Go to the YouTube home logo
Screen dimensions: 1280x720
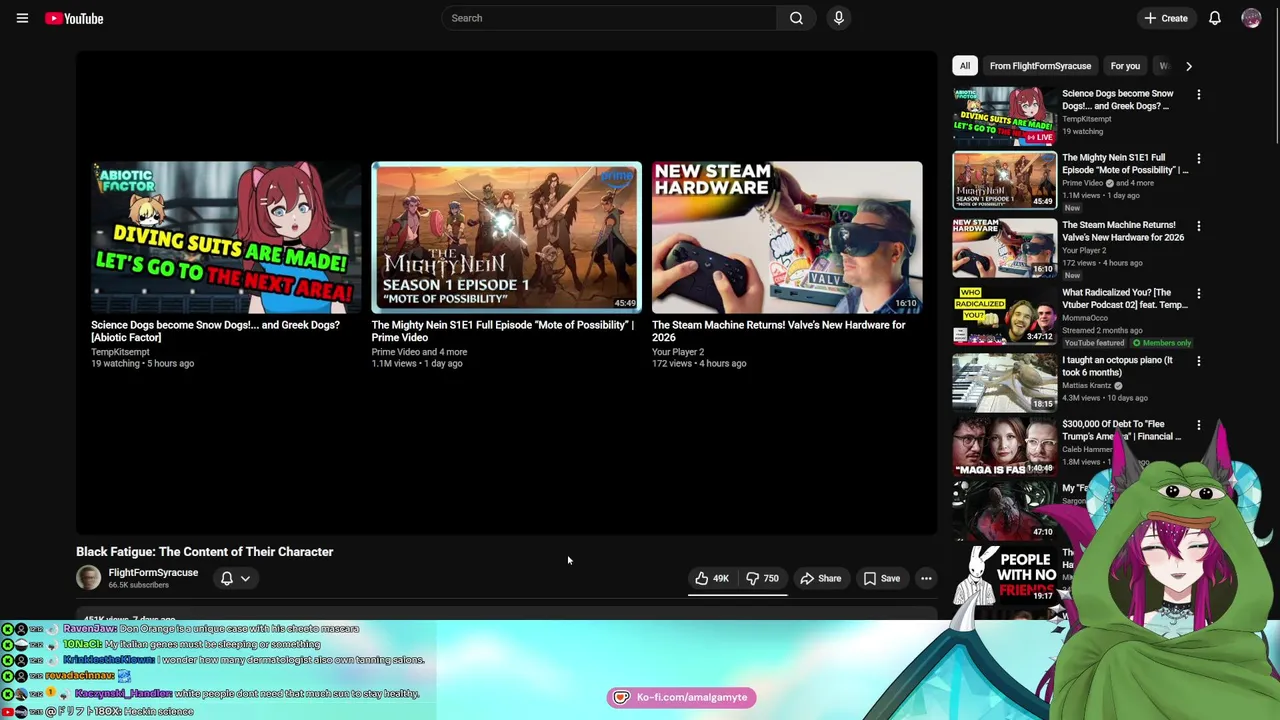[x=74, y=18]
